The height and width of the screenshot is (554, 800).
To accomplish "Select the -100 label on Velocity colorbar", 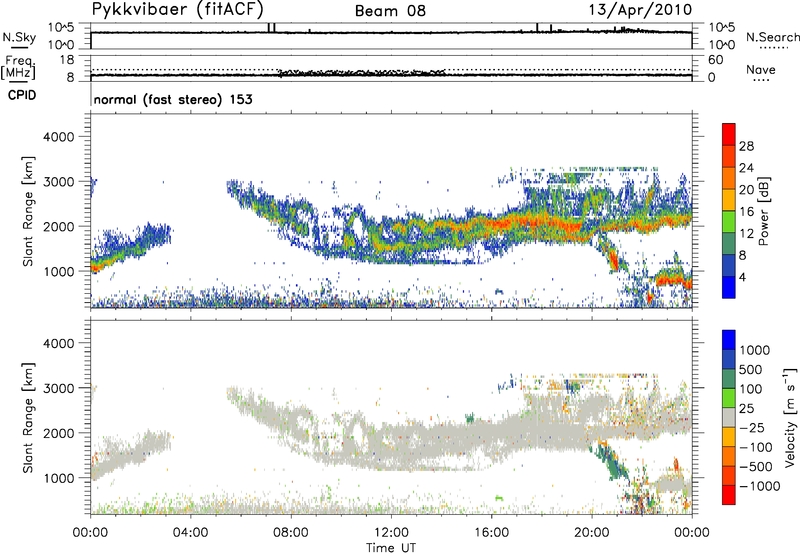I will pos(758,447).
